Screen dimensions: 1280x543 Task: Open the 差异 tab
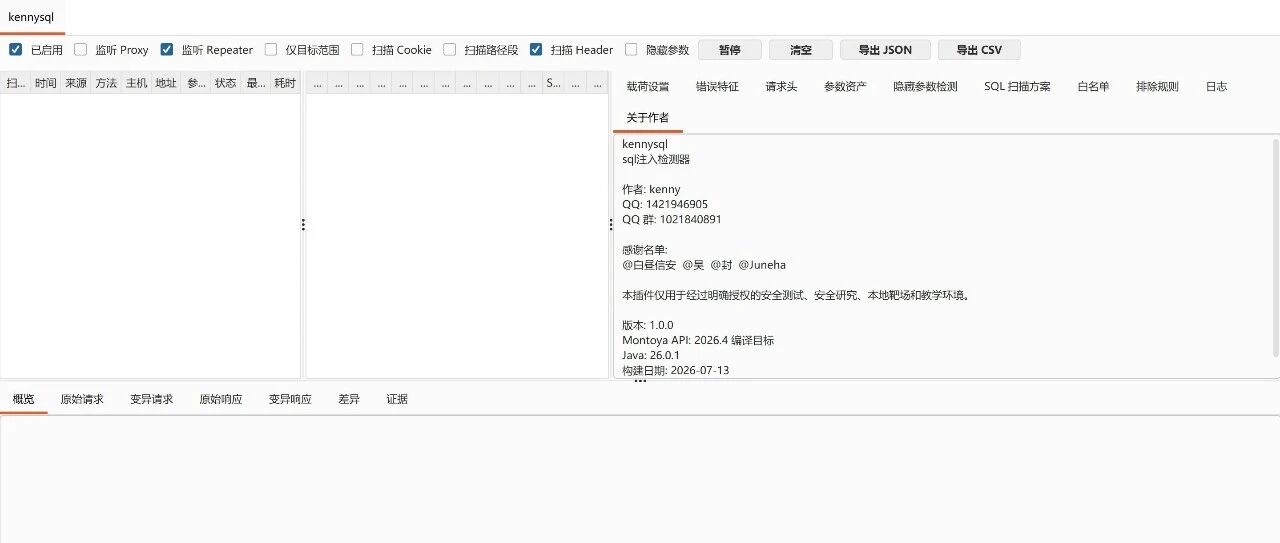tap(349, 399)
